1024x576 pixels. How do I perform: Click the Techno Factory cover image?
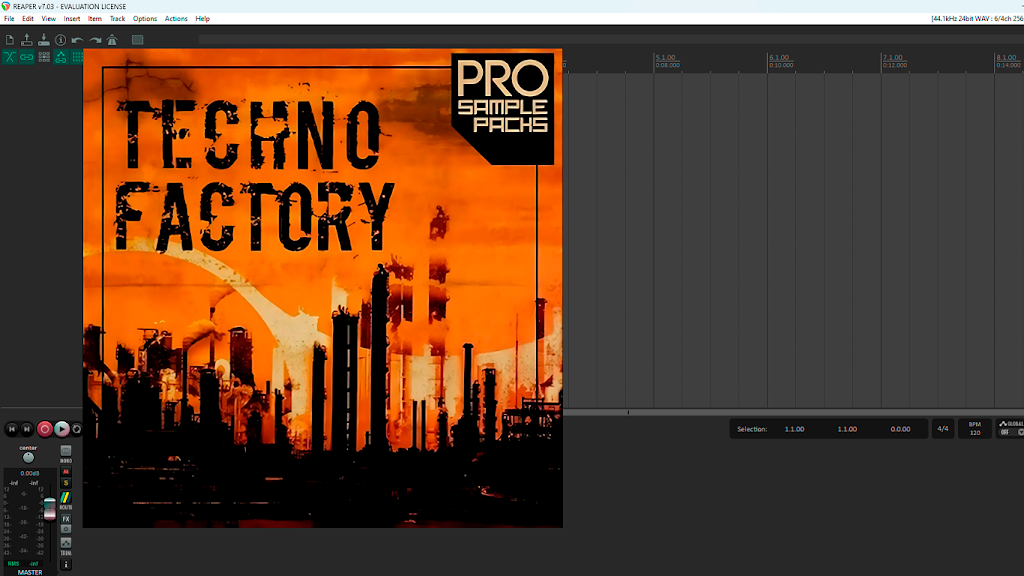pos(323,288)
